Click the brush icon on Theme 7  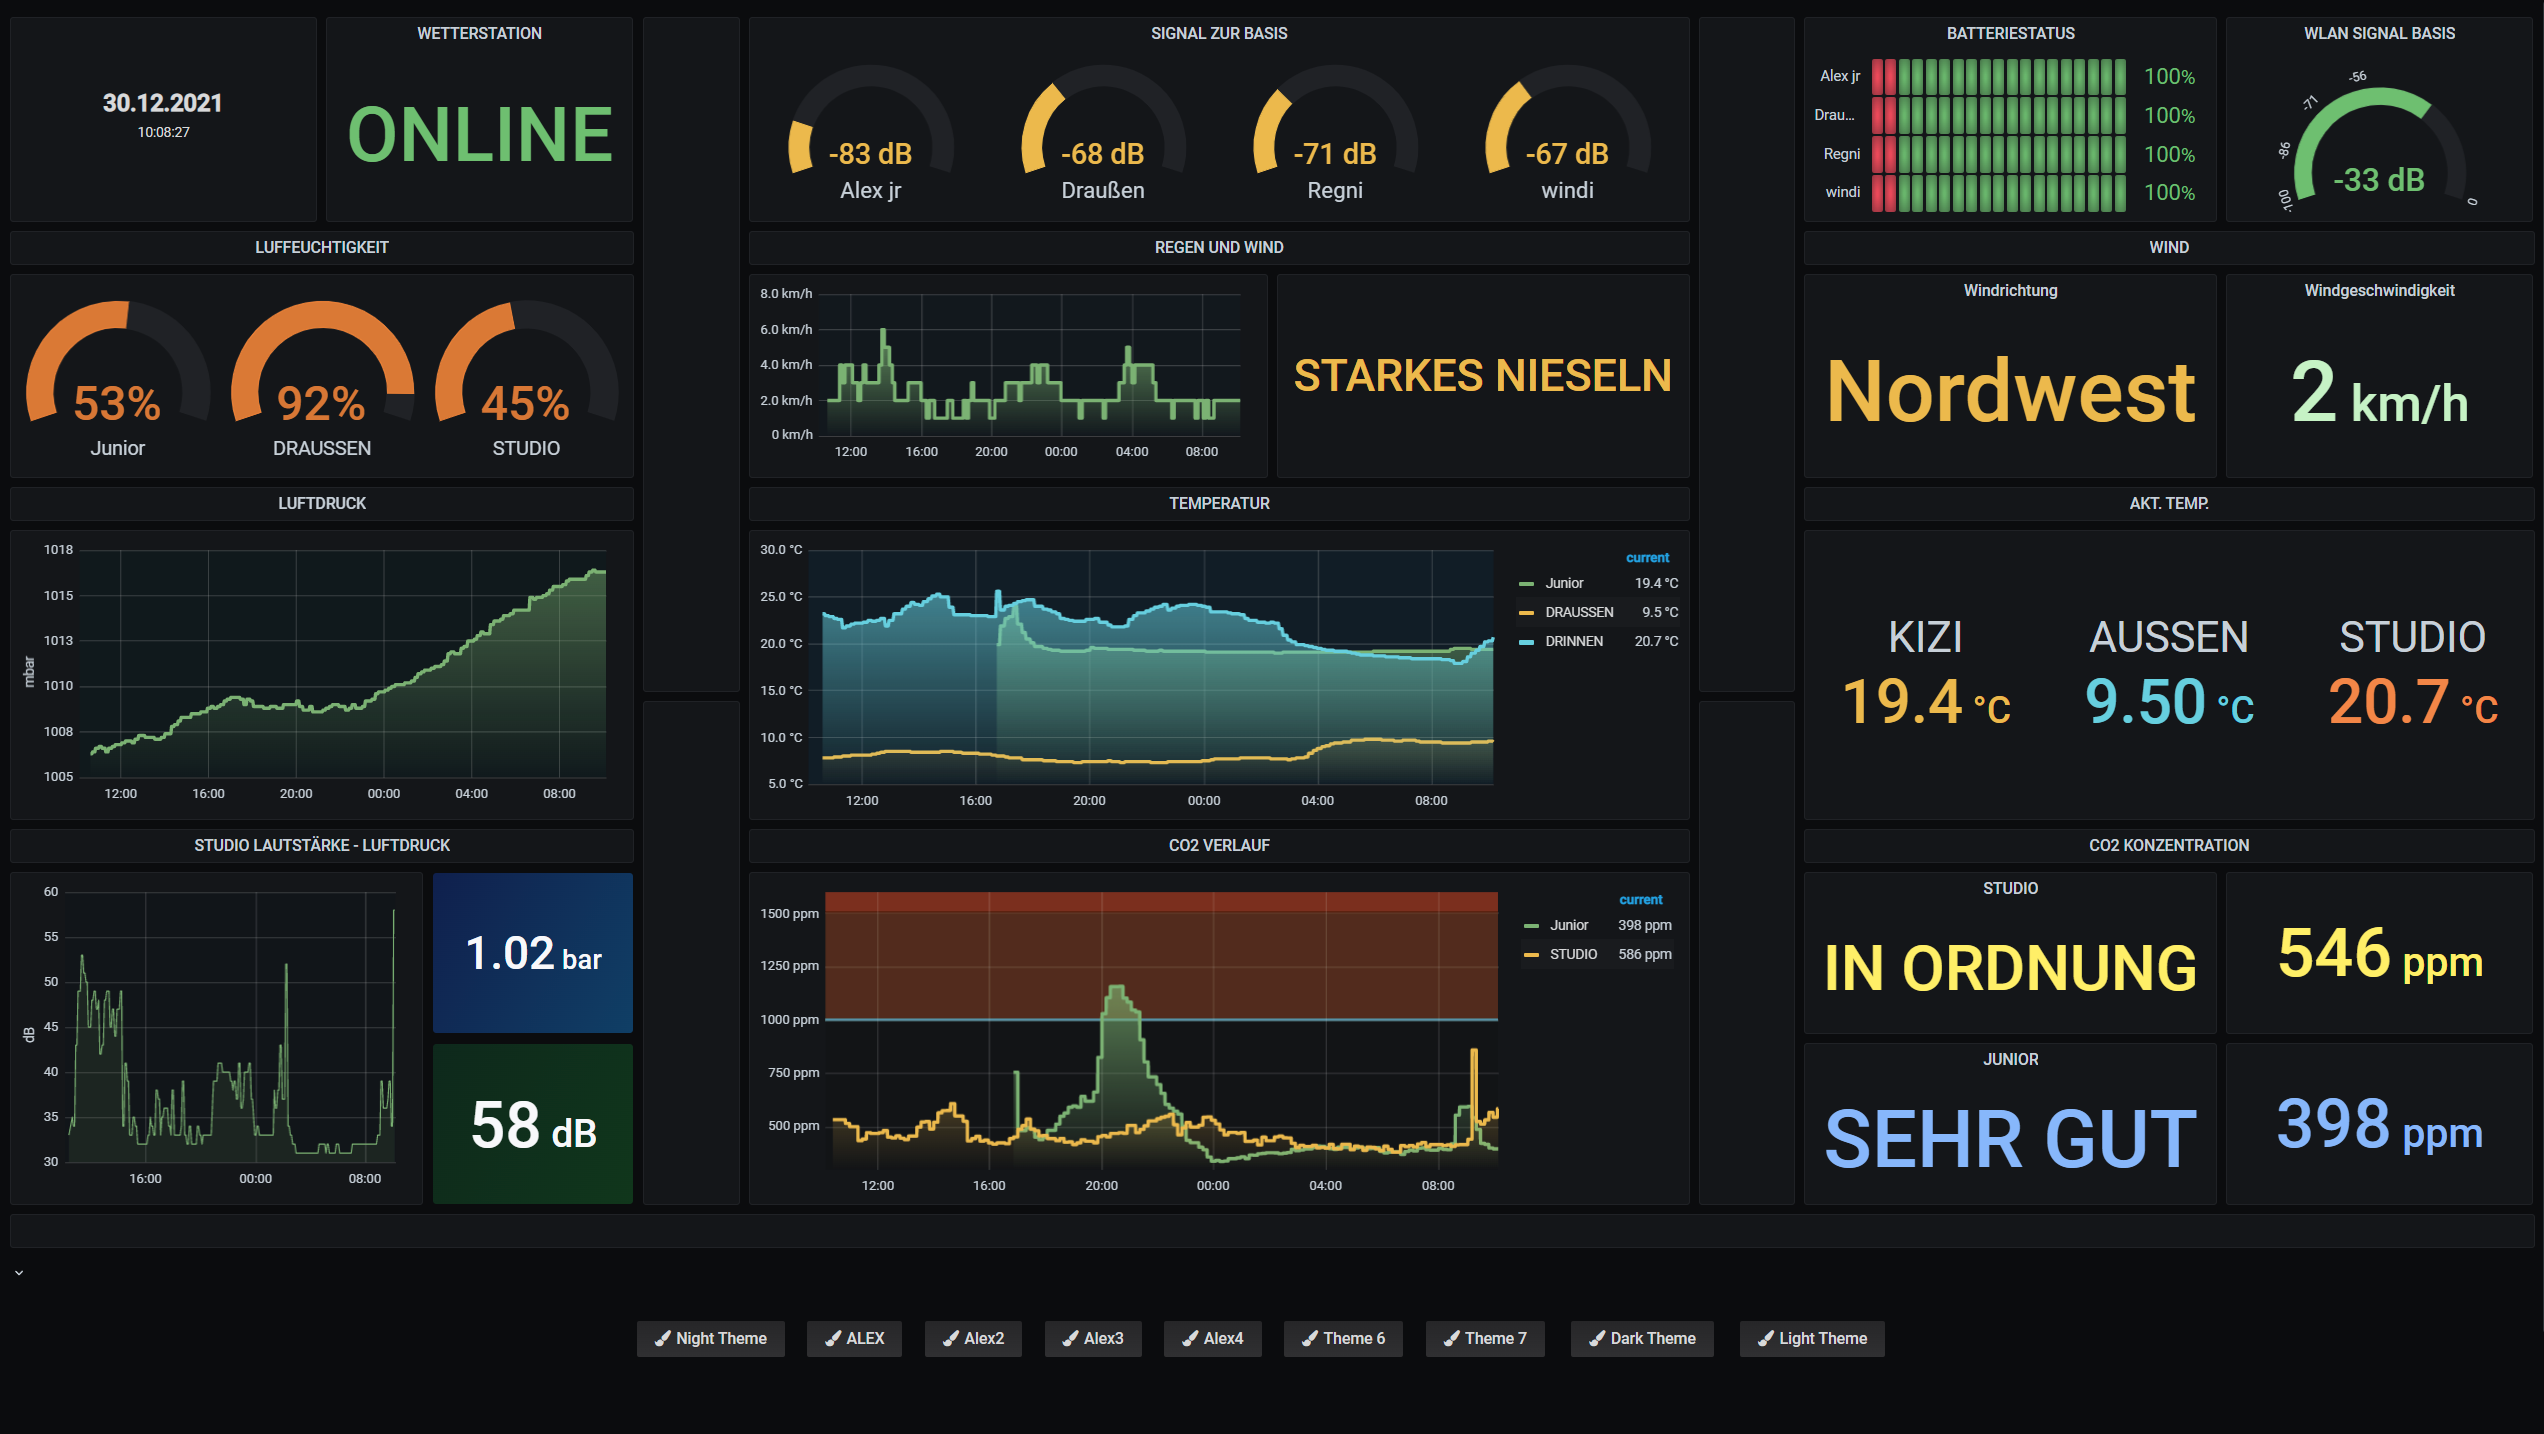1451,1339
